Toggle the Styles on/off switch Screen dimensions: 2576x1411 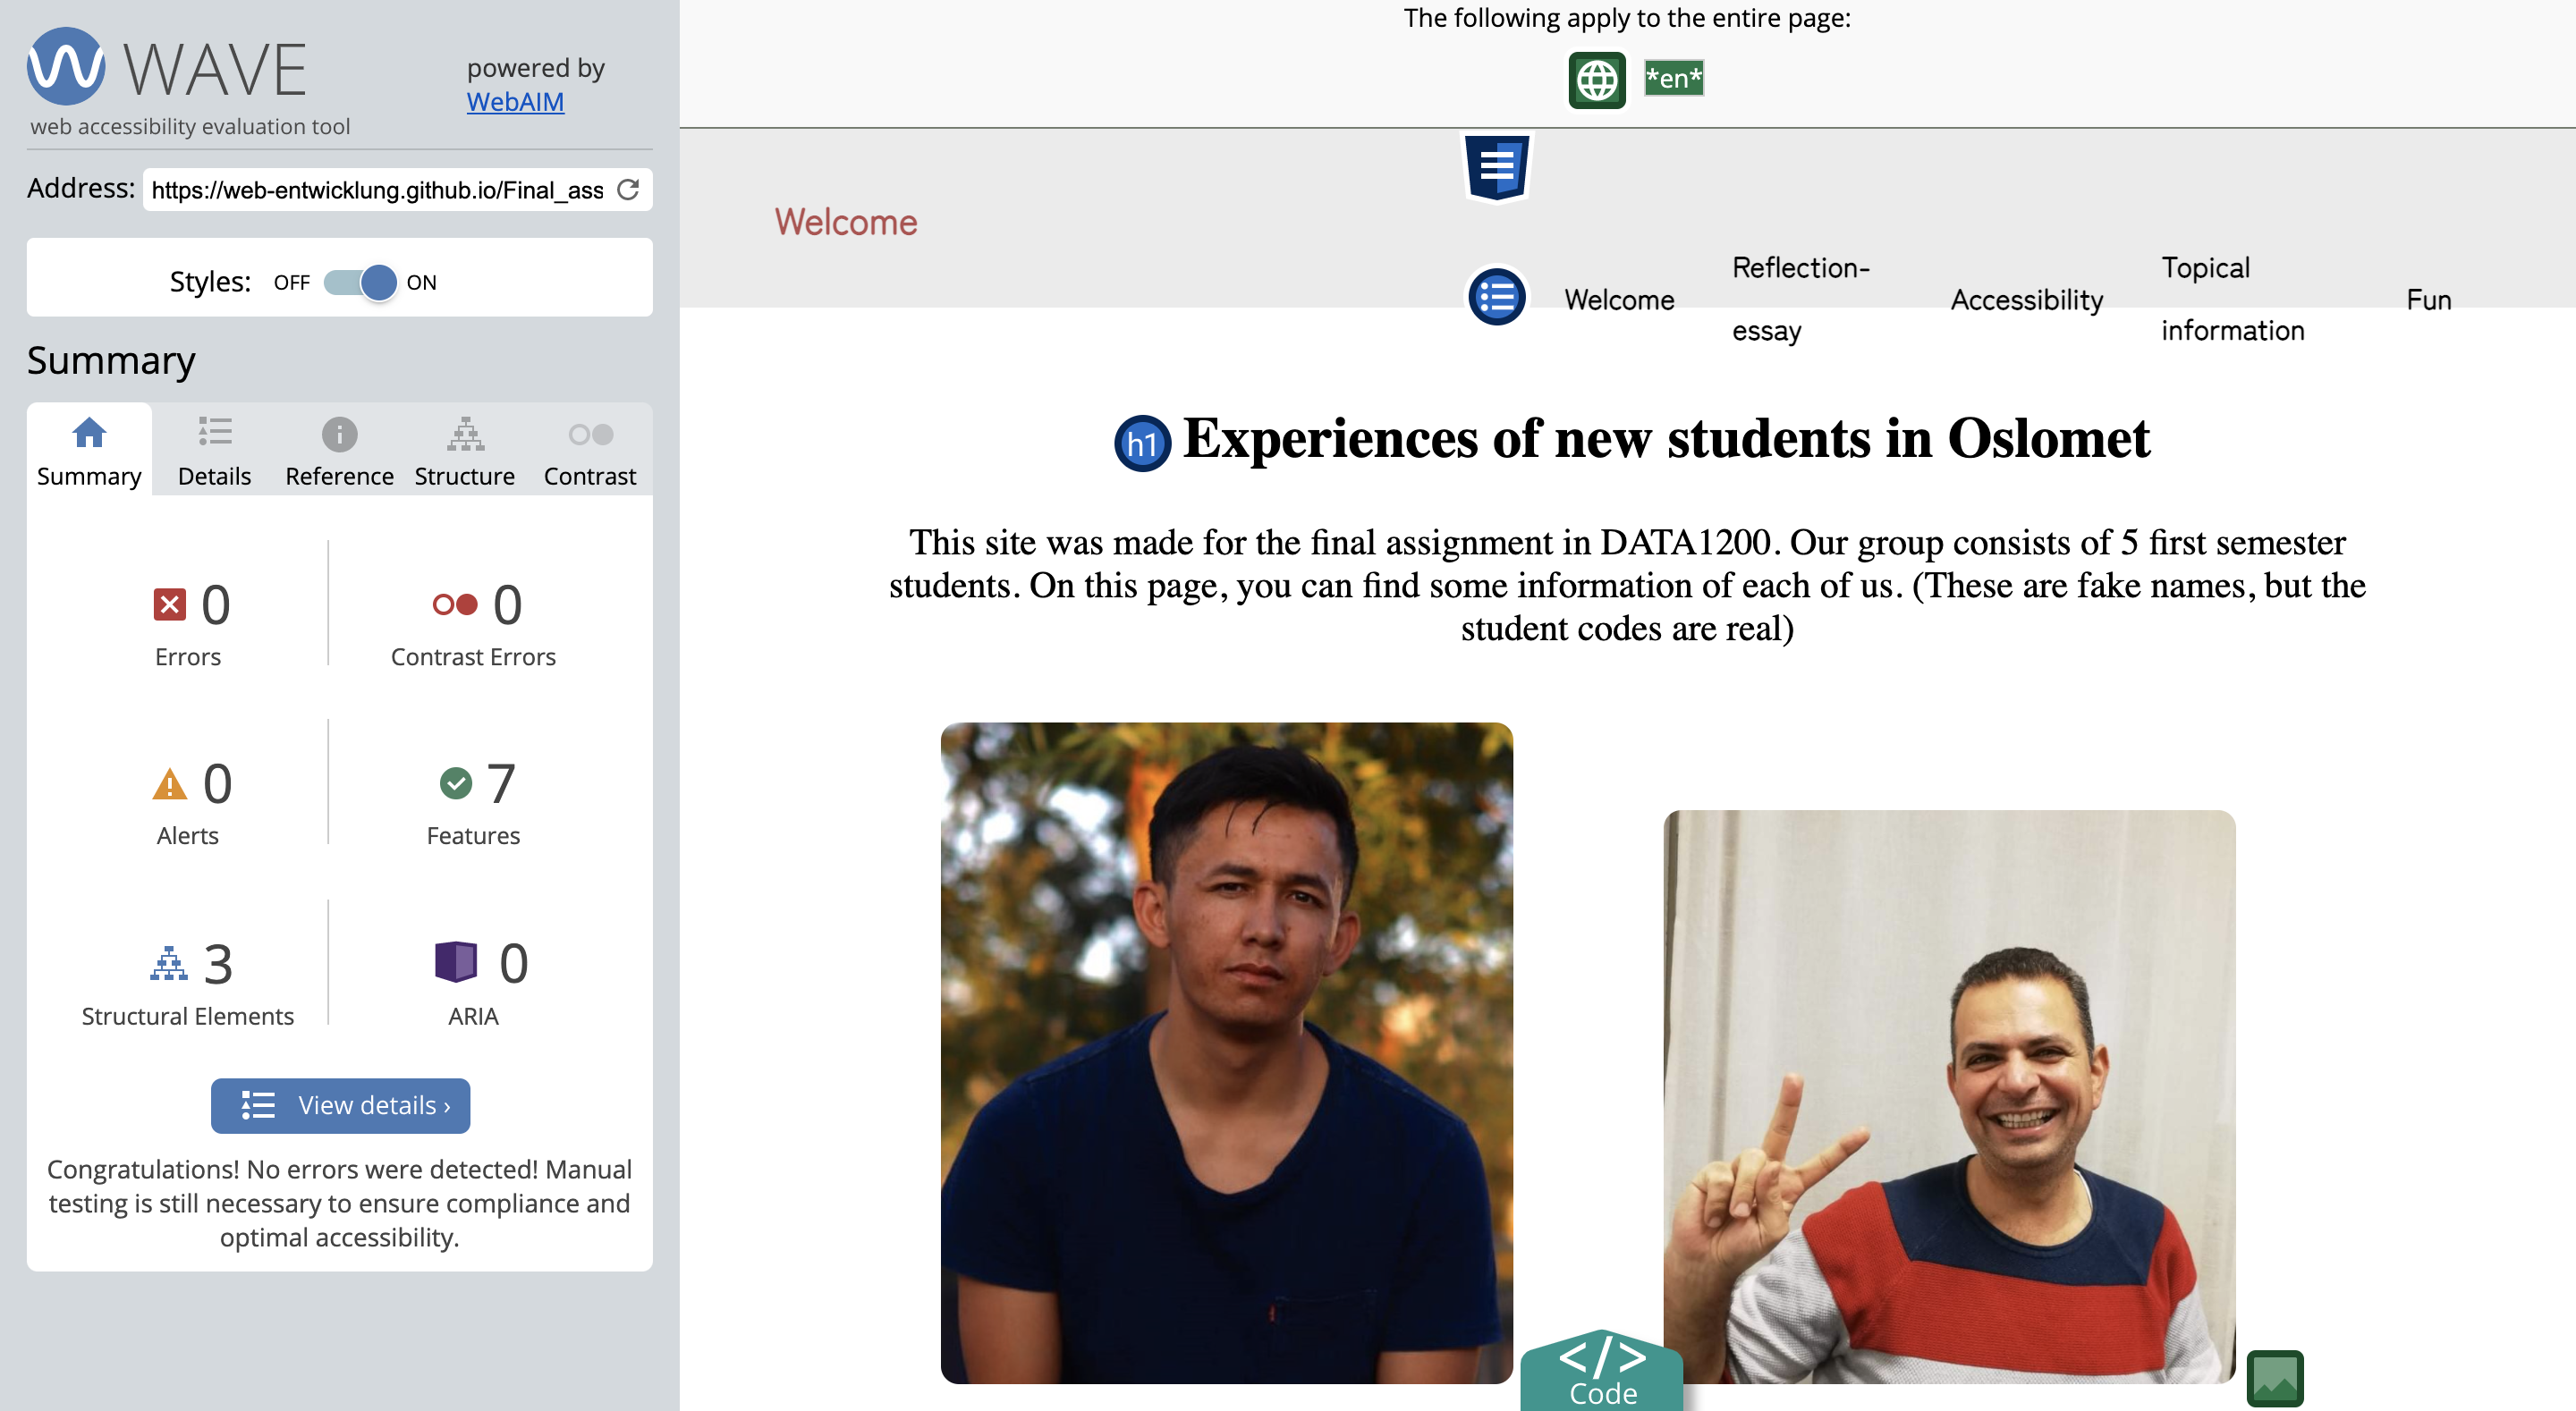pyautogui.click(x=360, y=282)
